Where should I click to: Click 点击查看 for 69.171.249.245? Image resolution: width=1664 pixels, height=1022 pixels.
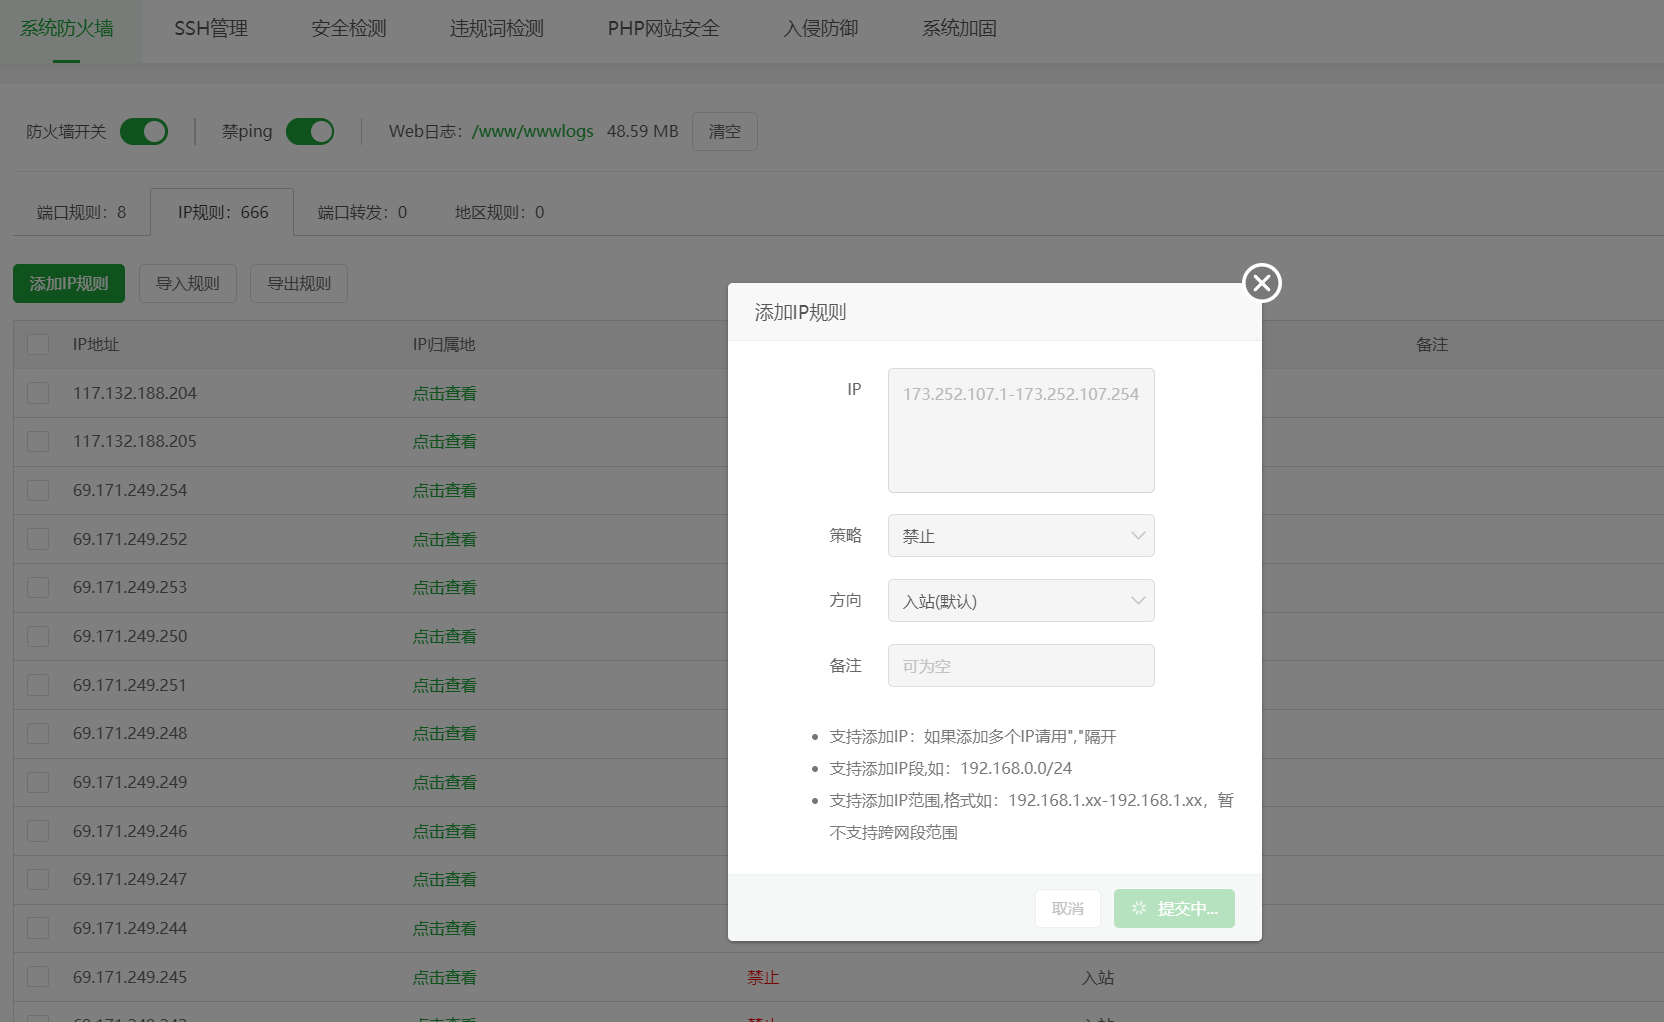[445, 977]
